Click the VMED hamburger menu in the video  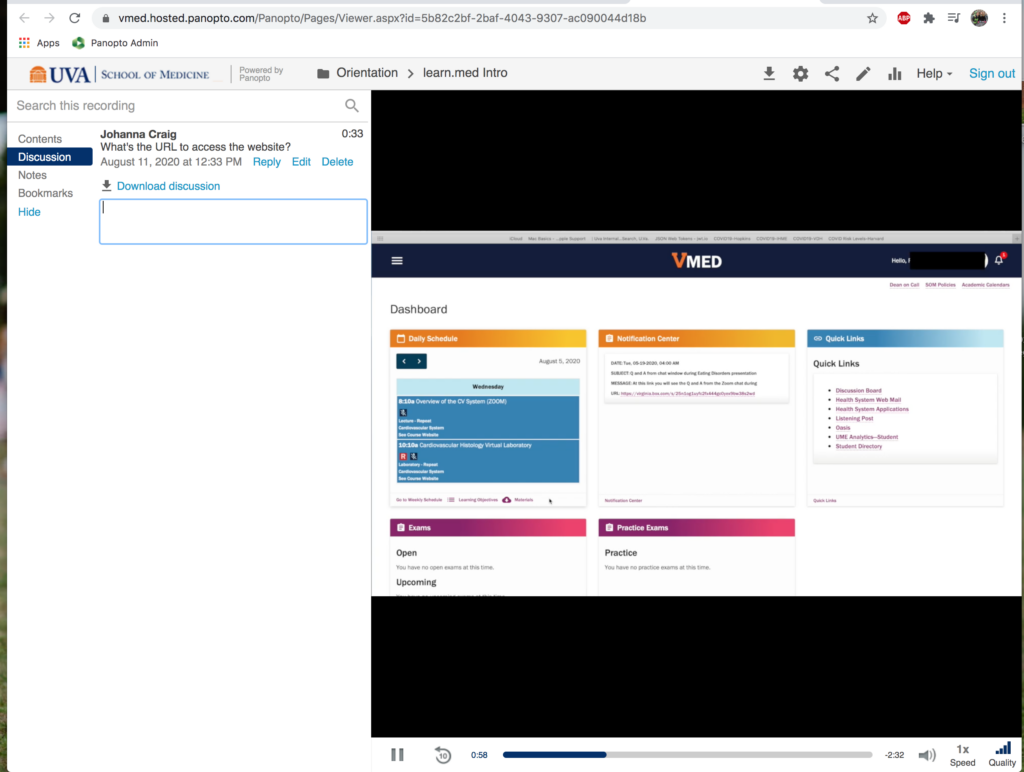[397, 261]
